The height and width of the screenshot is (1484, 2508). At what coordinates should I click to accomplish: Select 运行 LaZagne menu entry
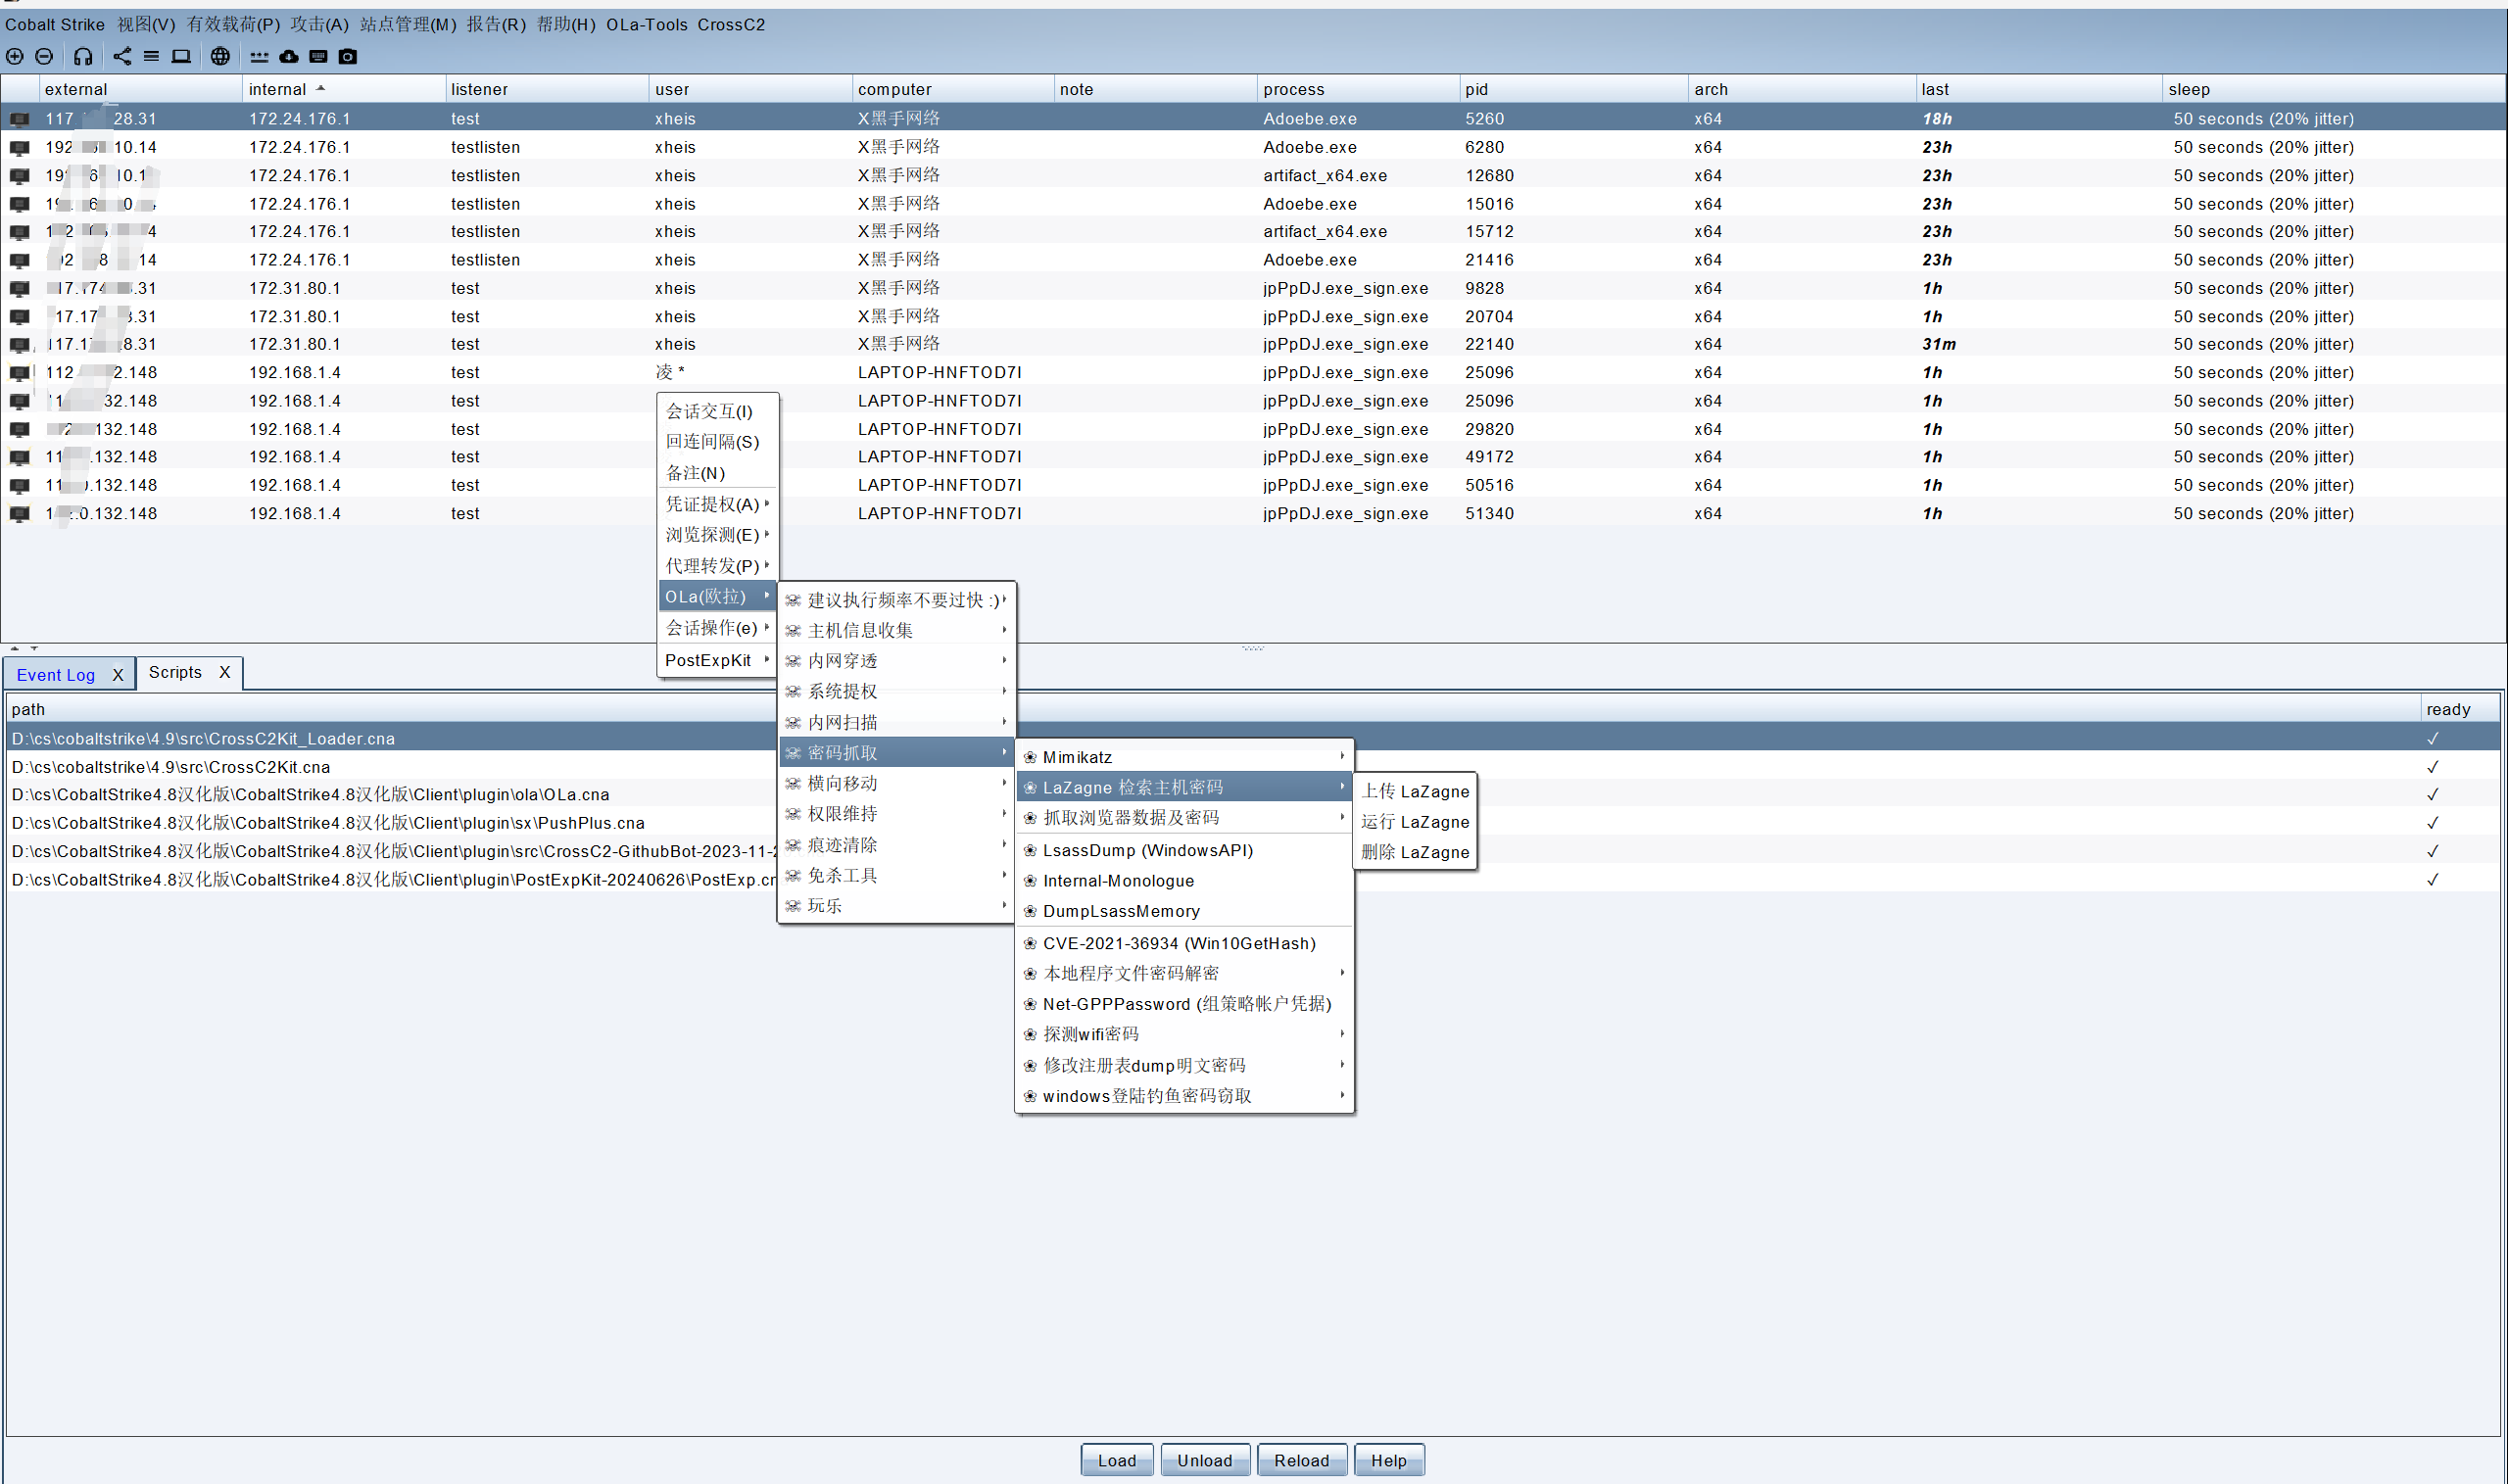[x=1415, y=822]
